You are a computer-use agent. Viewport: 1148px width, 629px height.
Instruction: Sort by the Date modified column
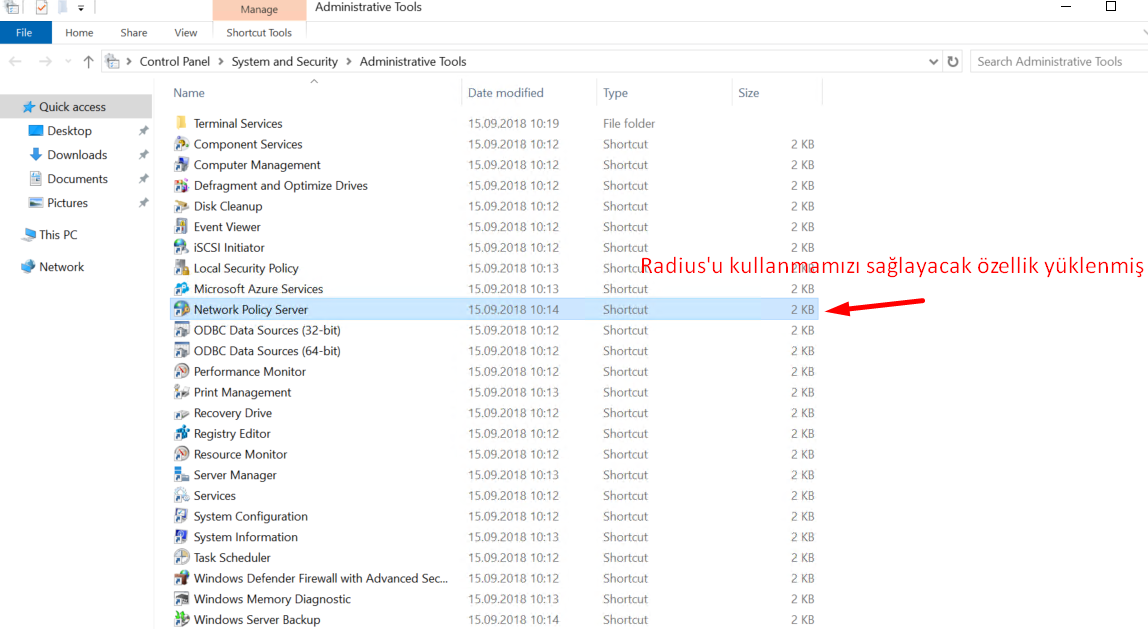coord(506,93)
